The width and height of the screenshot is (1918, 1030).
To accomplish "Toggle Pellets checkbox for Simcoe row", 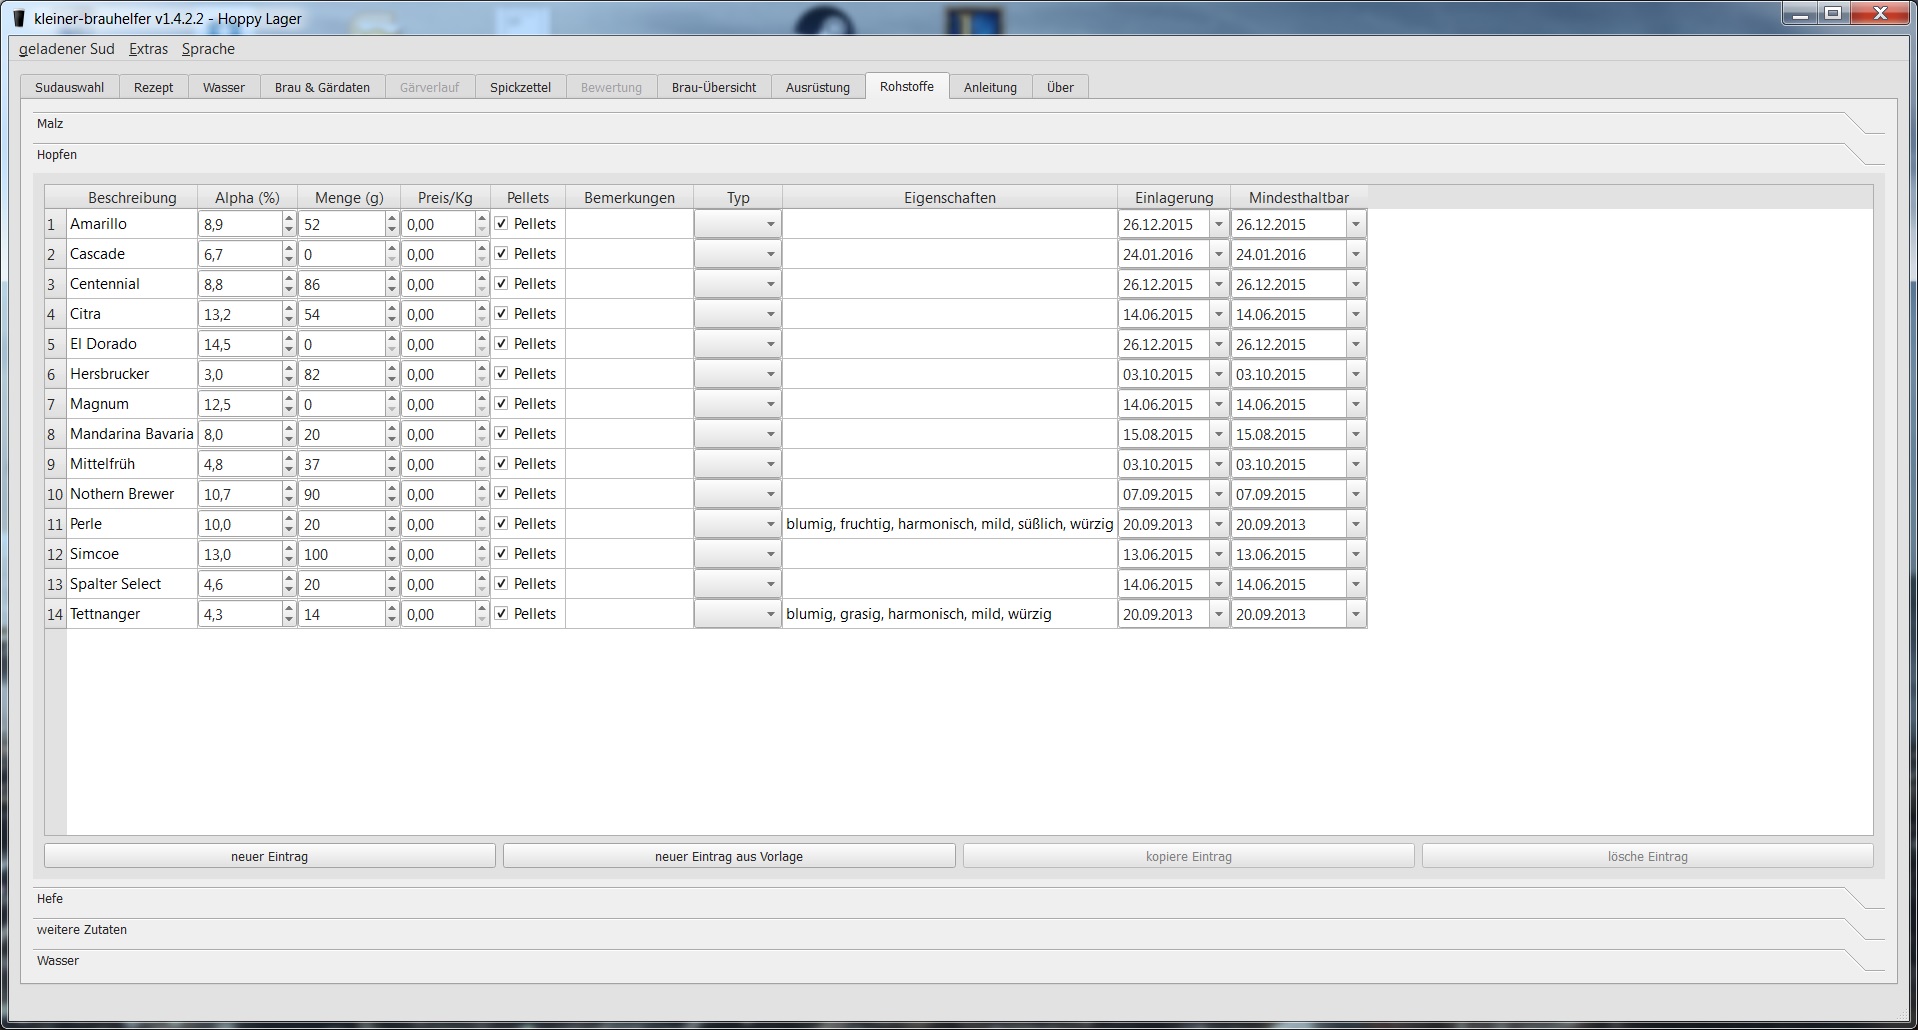I will click(x=502, y=554).
